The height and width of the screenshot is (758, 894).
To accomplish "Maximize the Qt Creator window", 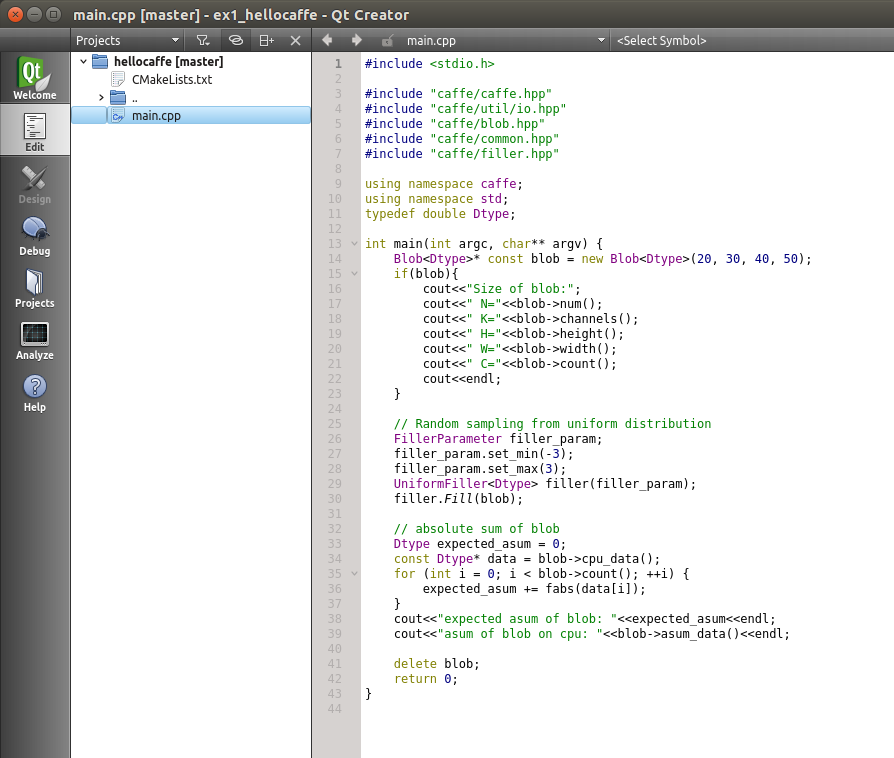I will click(54, 14).
